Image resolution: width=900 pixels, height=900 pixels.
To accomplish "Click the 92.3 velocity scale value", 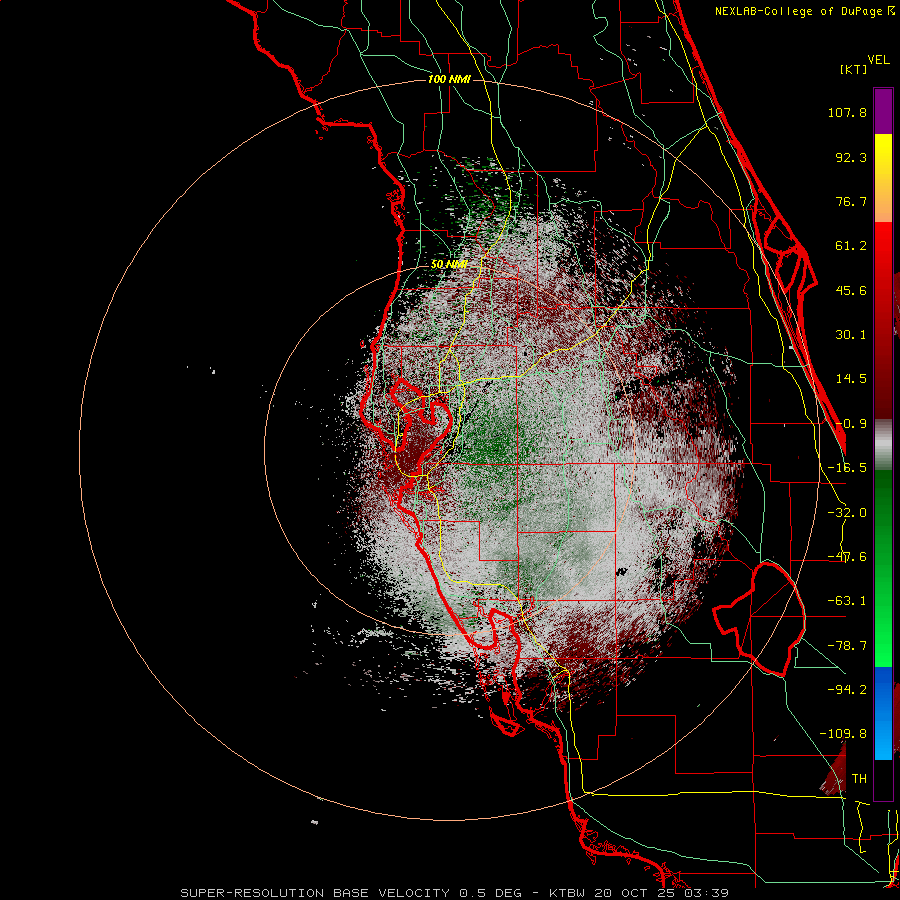I will (851, 157).
